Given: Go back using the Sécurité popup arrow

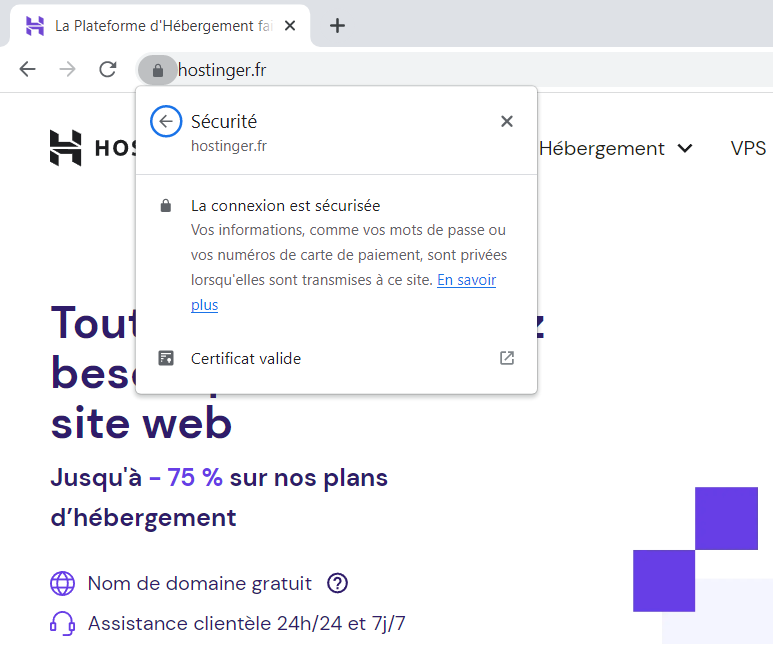Looking at the screenshot, I should tap(166, 121).
